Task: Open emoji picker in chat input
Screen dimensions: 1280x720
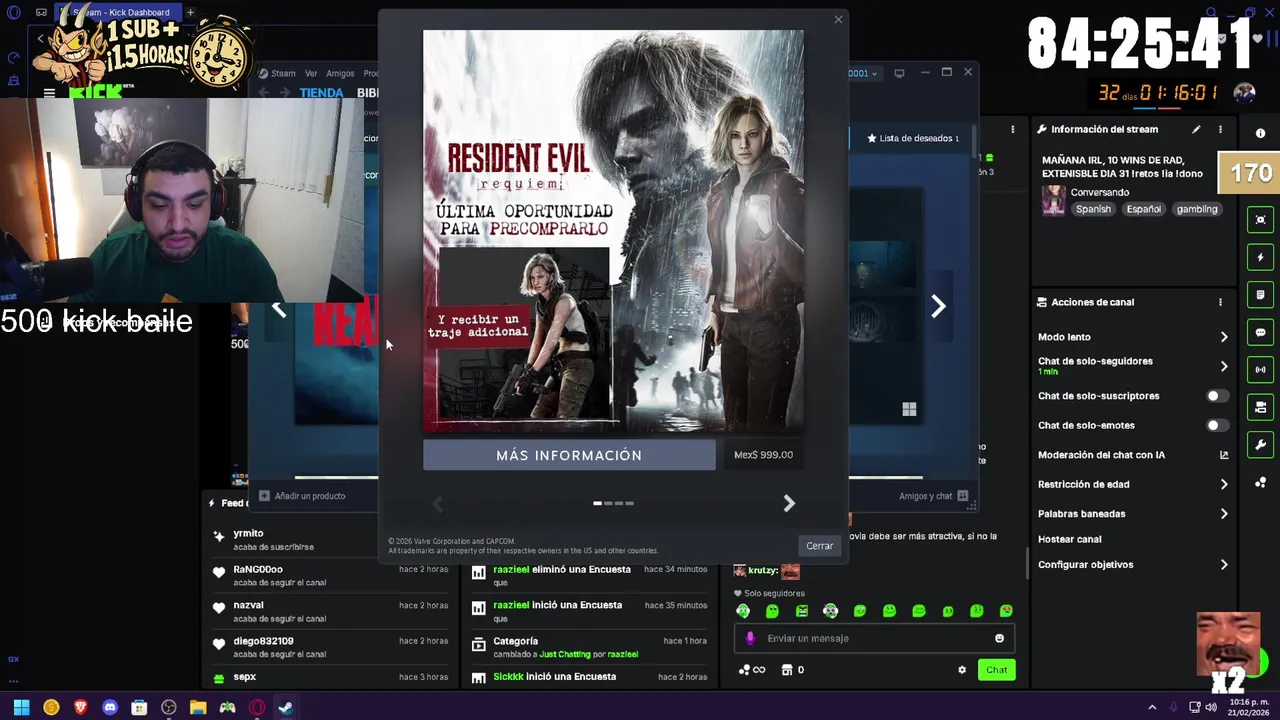Action: (999, 638)
